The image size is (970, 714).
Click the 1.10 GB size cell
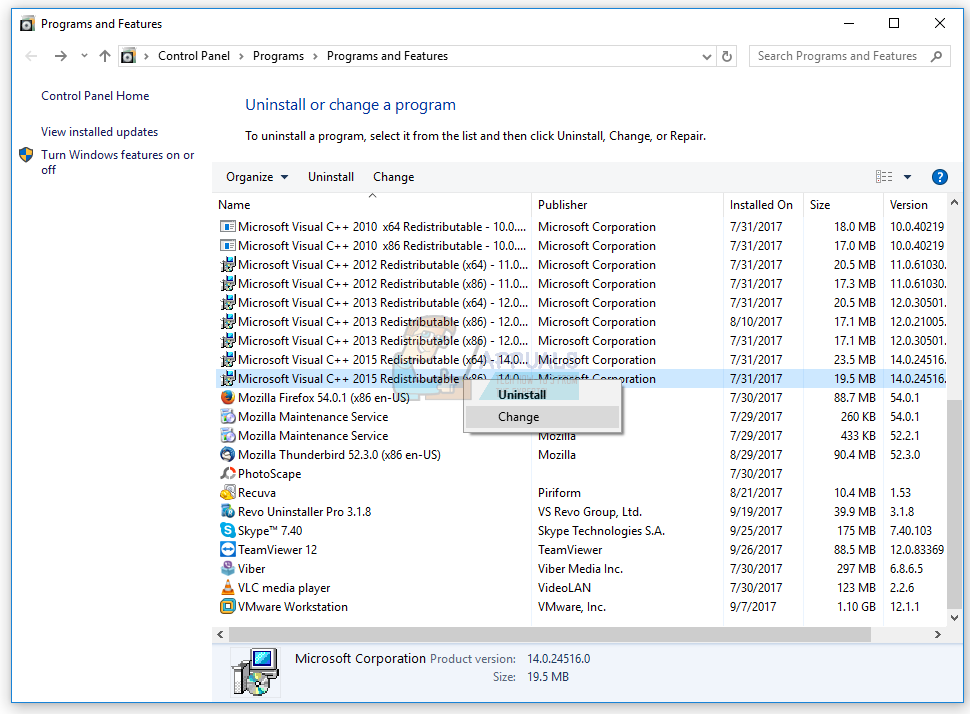(x=856, y=606)
